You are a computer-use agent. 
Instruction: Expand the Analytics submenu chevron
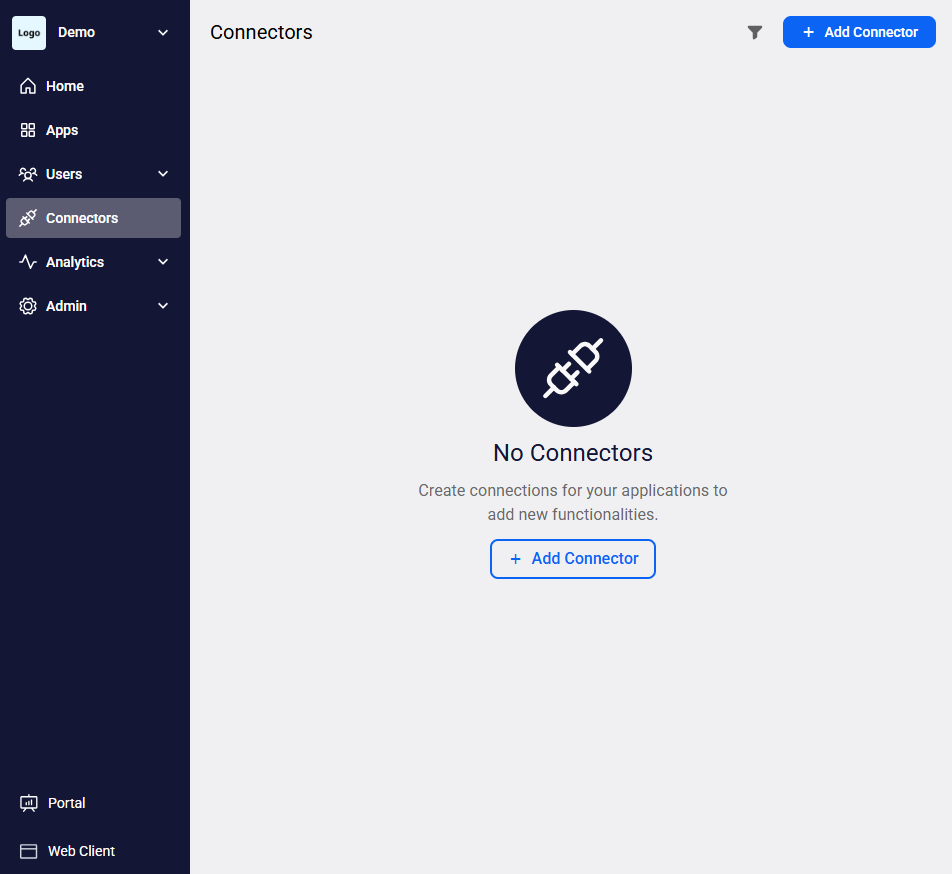(163, 262)
